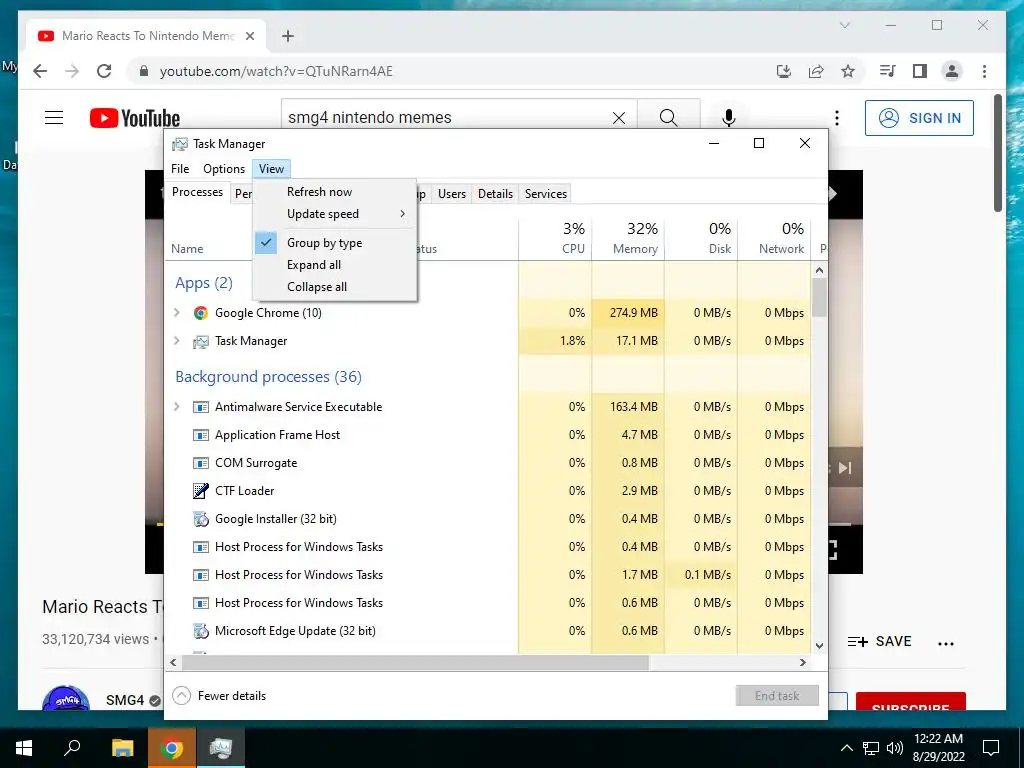Open Chrome's media control icon
The image size is (1024, 768).
[x=888, y=71]
